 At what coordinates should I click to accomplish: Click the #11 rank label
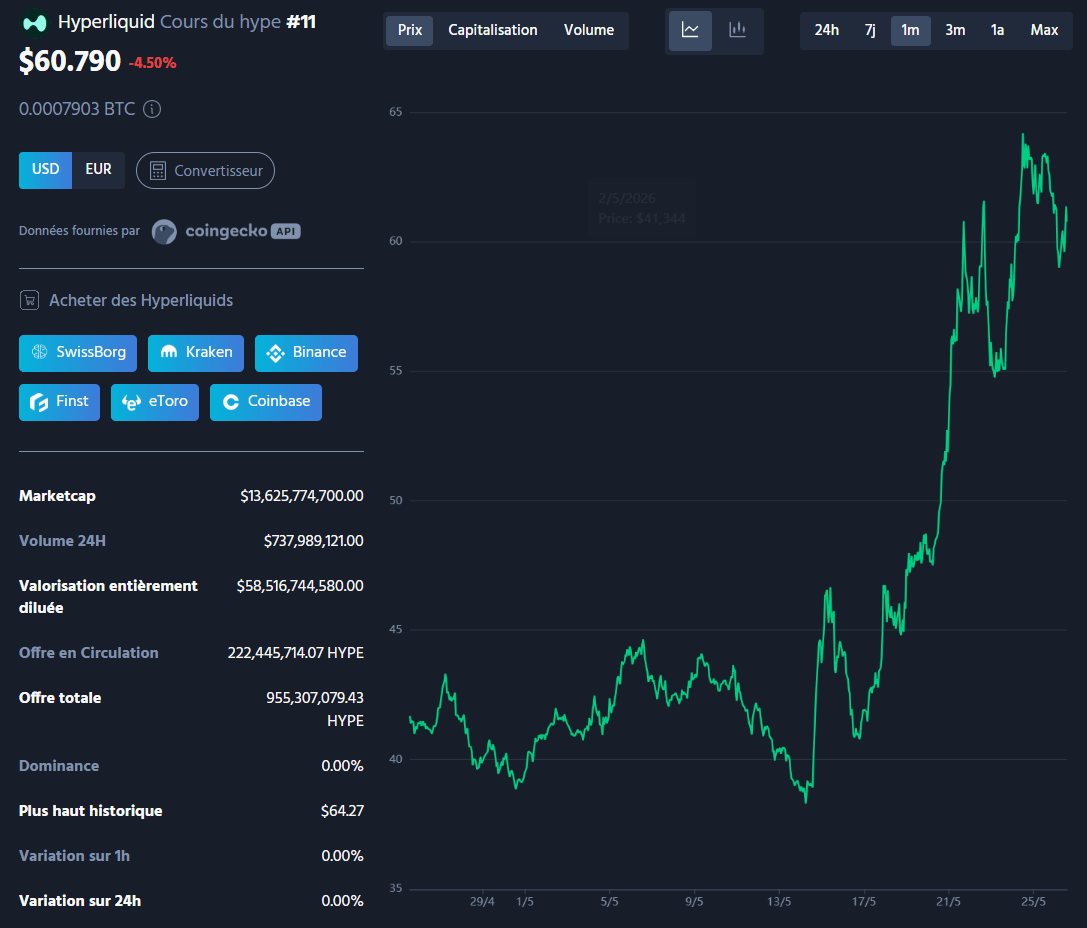[x=301, y=22]
